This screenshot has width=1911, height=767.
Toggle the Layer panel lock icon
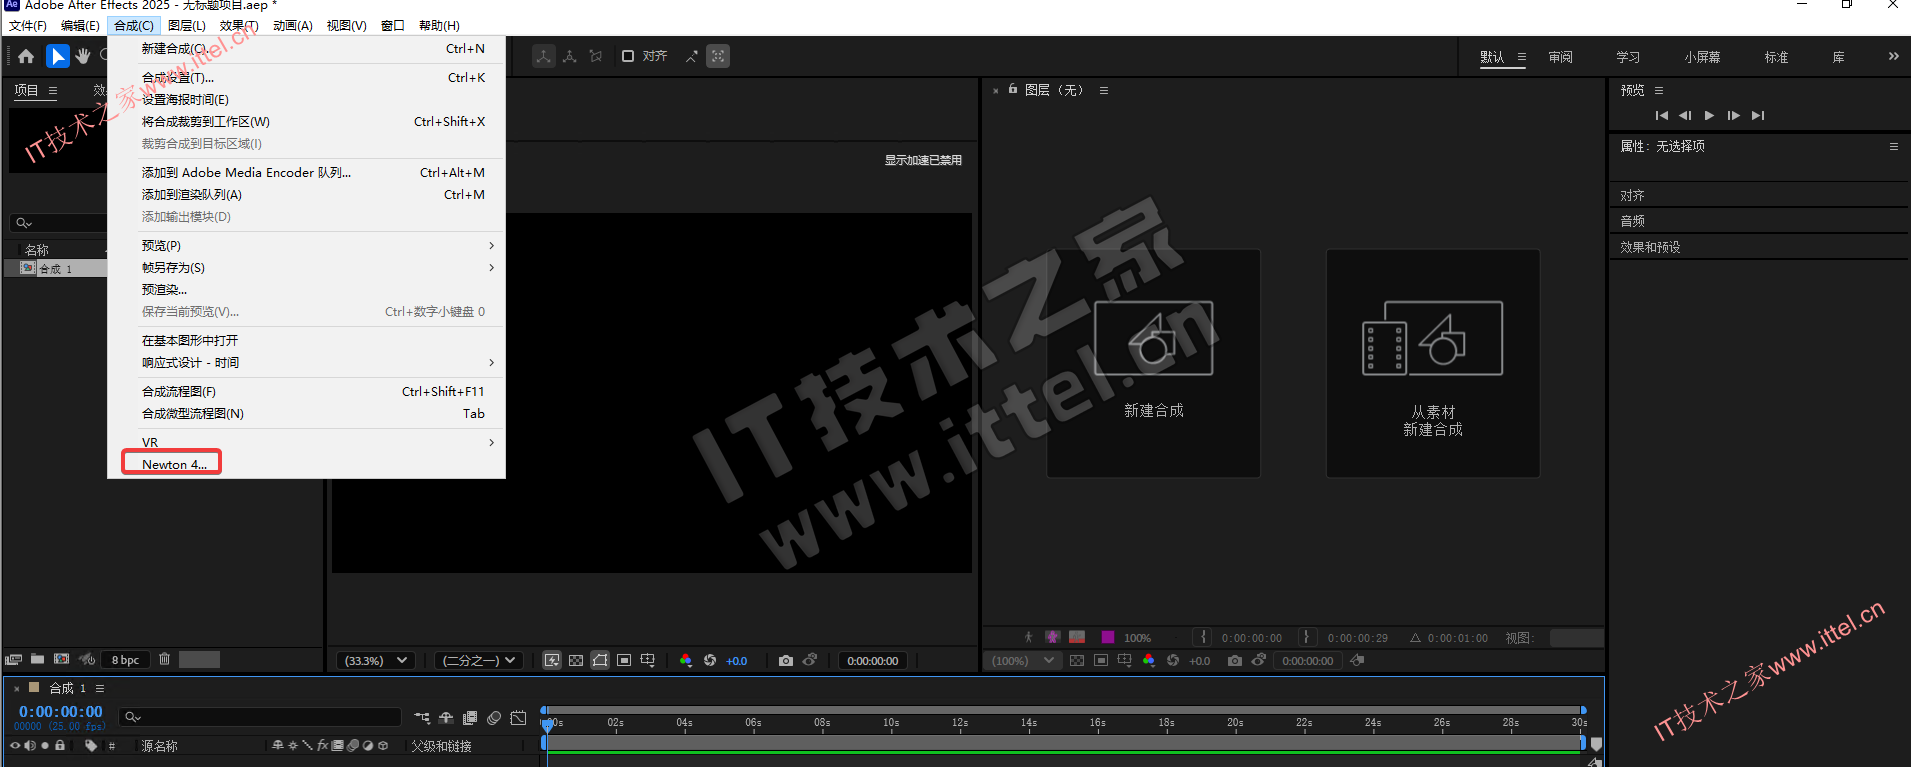click(1013, 89)
